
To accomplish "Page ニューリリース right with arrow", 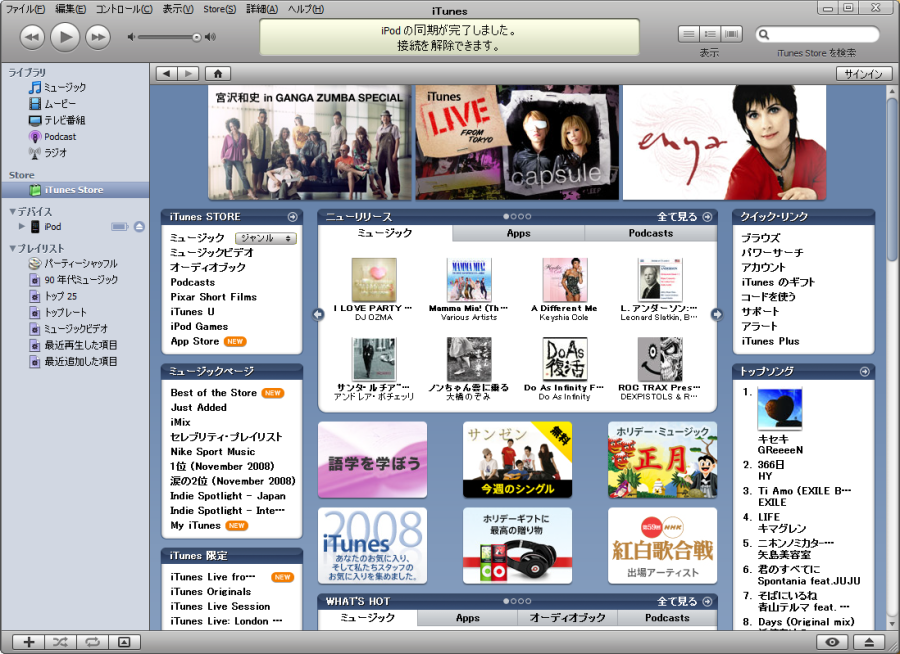I will (x=716, y=314).
